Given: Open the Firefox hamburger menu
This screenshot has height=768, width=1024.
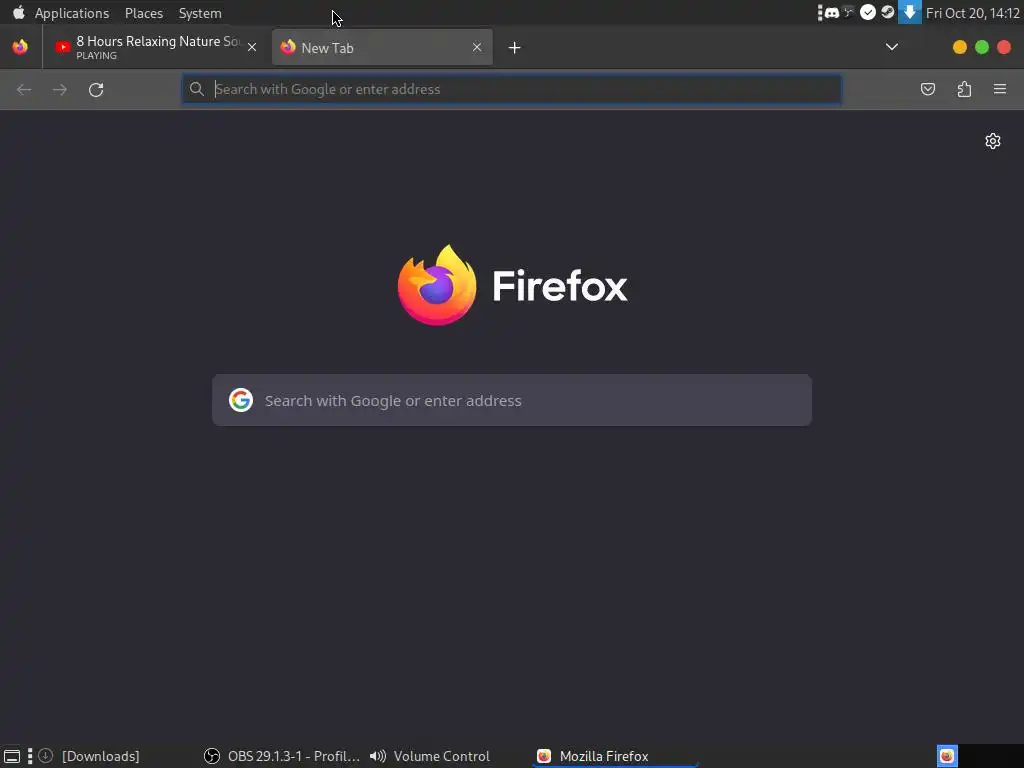Looking at the screenshot, I should [x=1000, y=89].
